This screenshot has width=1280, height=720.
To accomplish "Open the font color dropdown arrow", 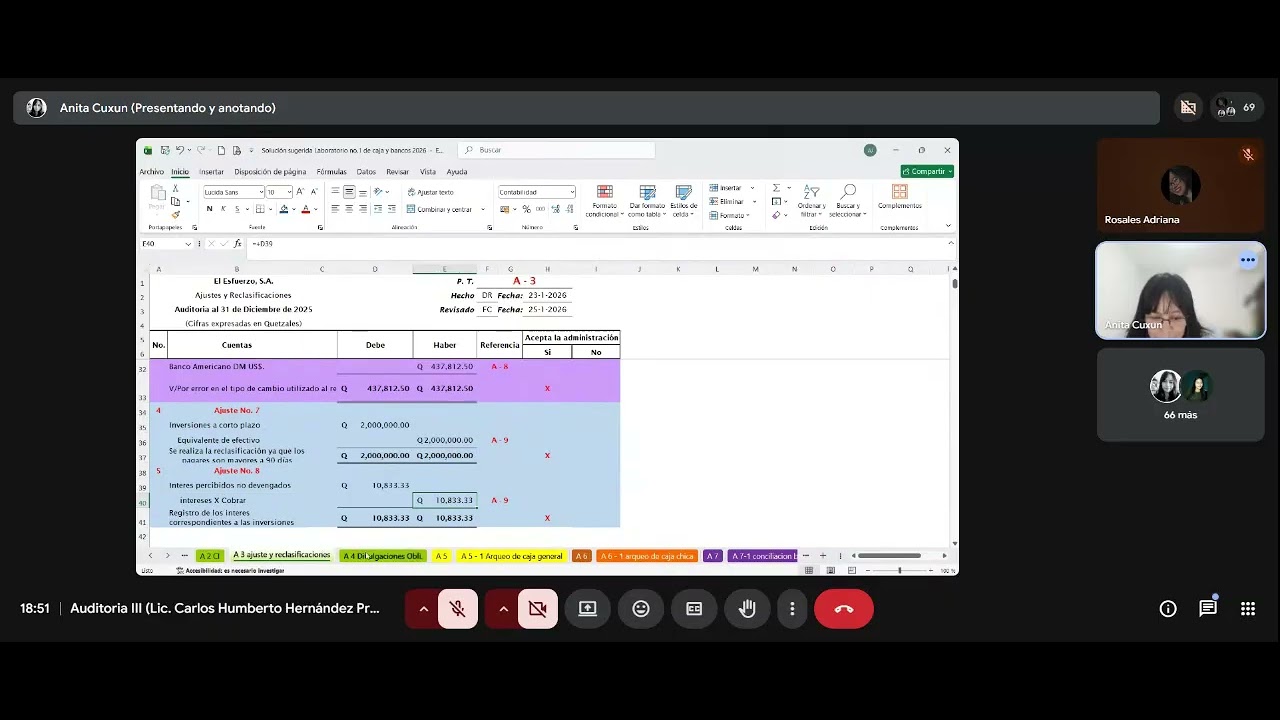I will [315, 209].
